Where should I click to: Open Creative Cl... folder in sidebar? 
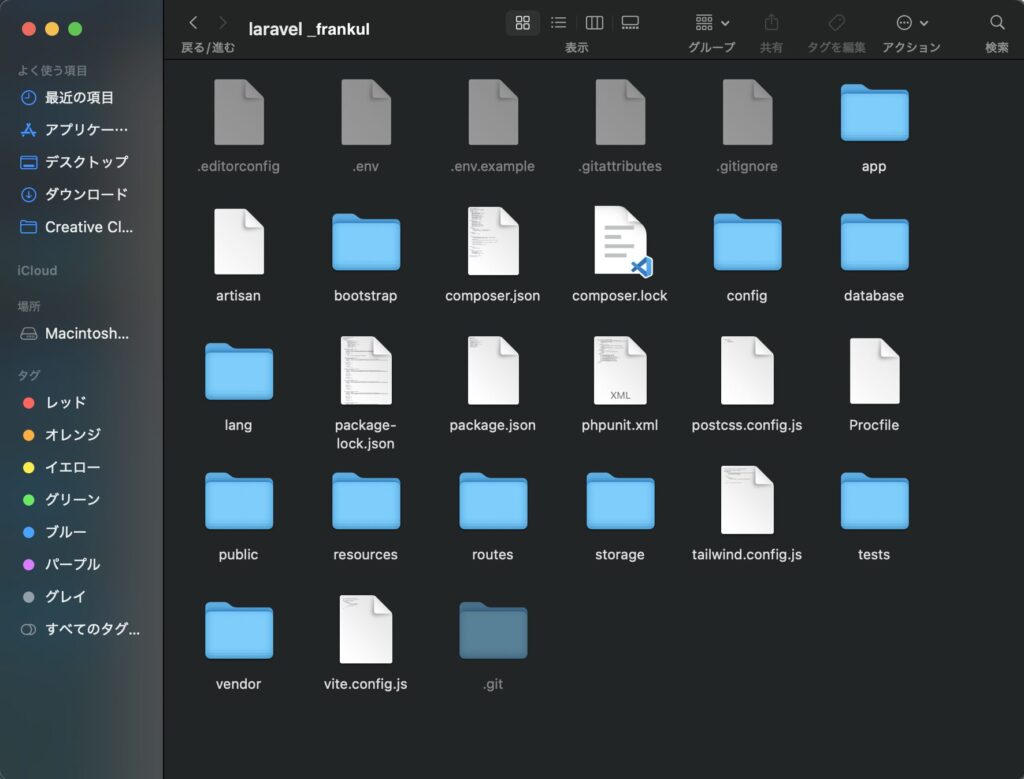pyautogui.click(x=82, y=227)
